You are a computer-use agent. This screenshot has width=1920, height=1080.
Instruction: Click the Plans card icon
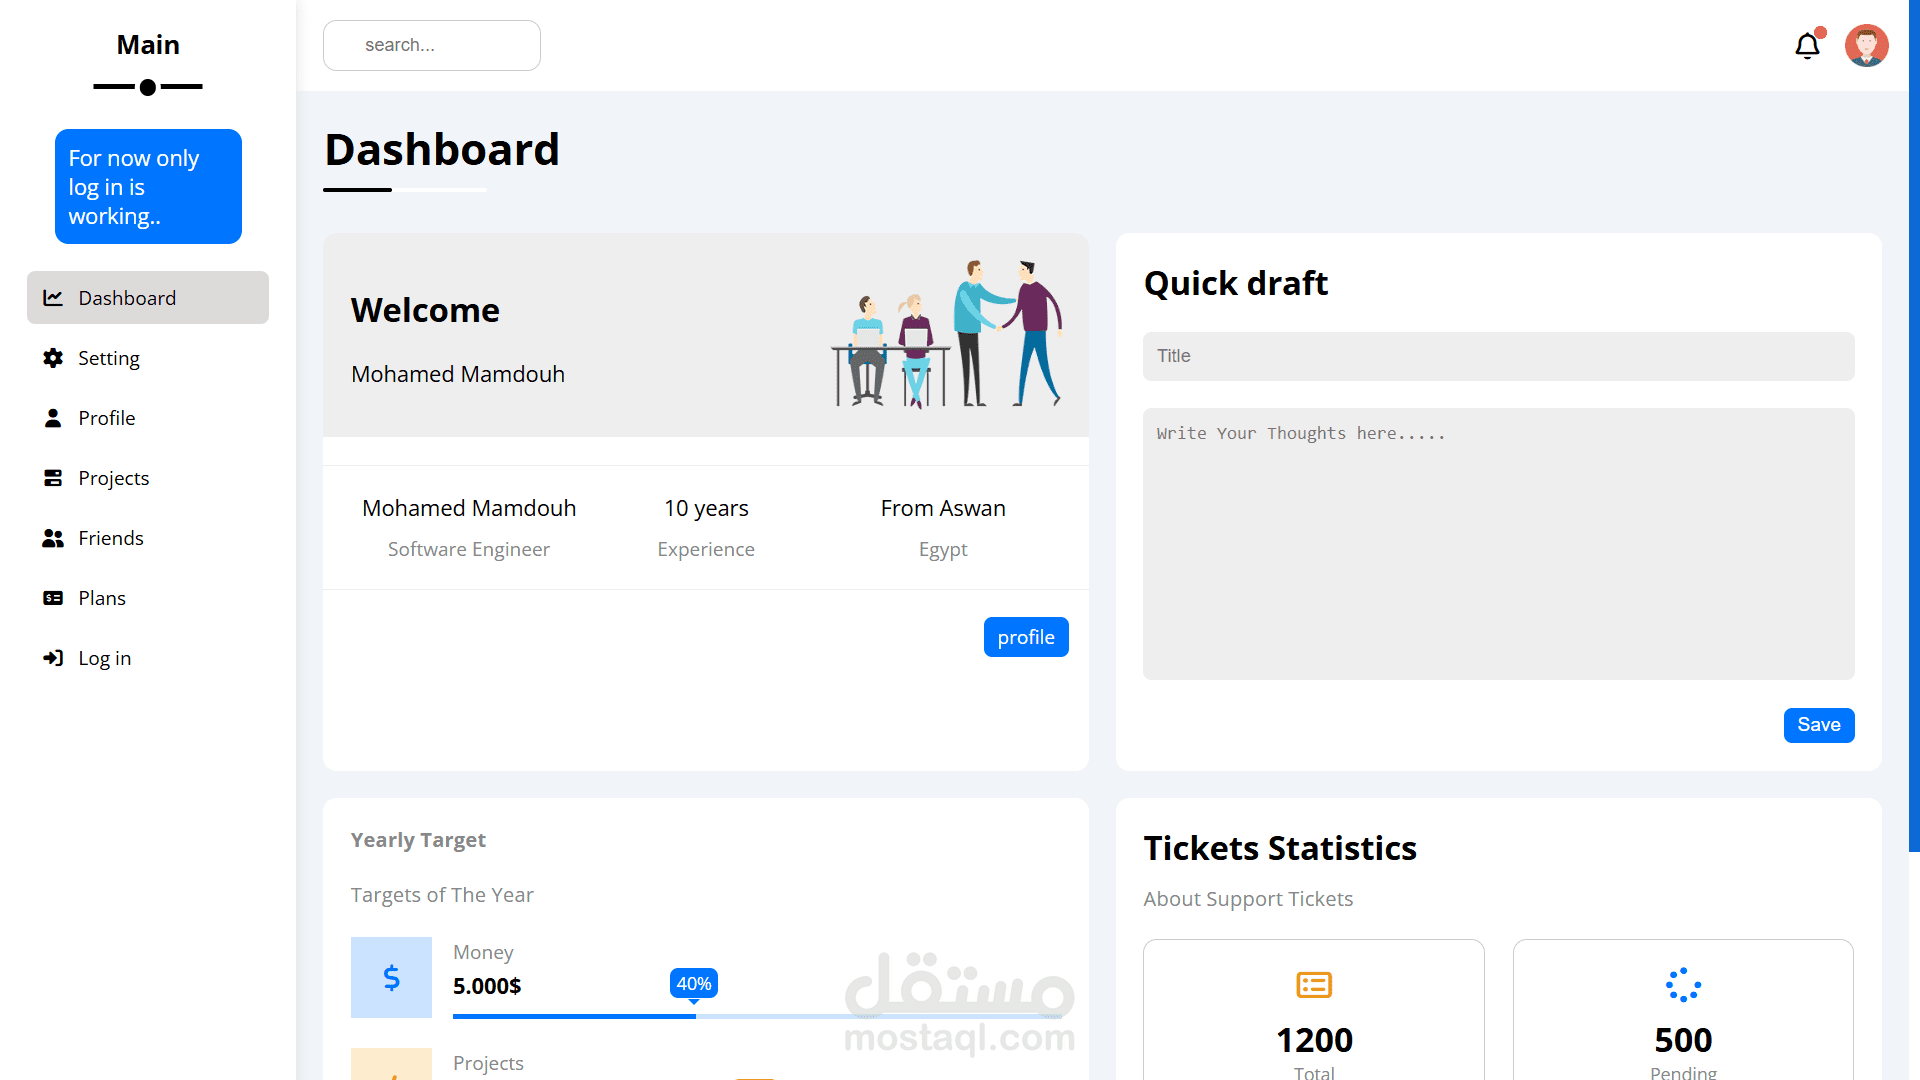(x=53, y=598)
